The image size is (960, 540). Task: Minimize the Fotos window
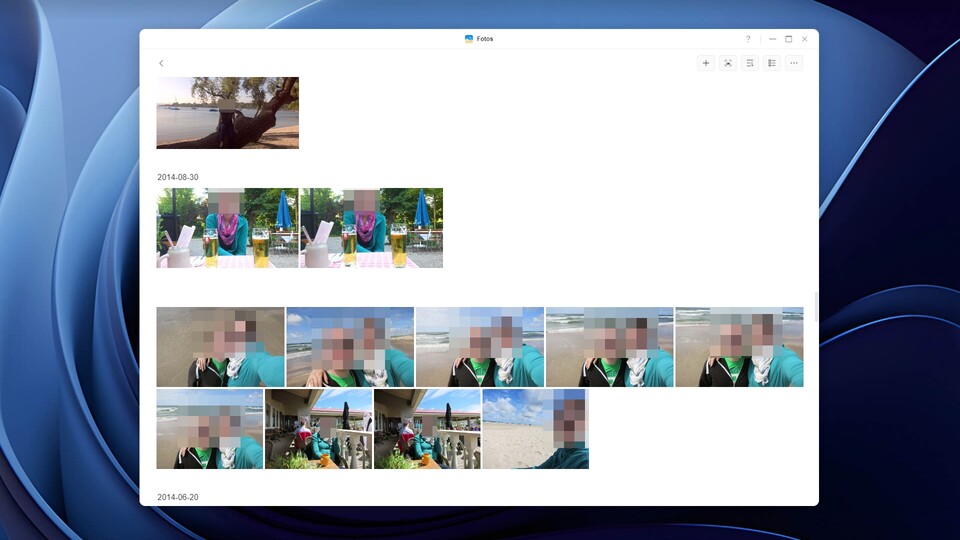pyautogui.click(x=772, y=39)
